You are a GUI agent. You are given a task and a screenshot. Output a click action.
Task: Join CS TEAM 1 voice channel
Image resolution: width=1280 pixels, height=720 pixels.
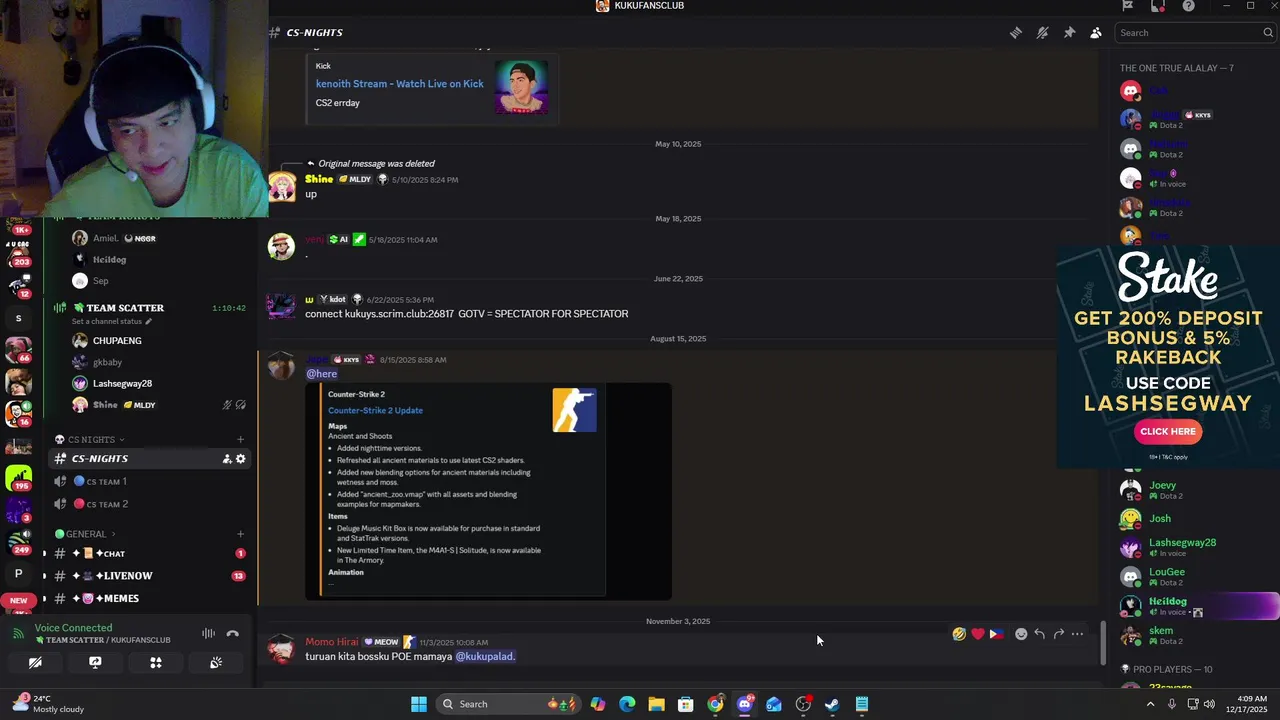coord(150,482)
